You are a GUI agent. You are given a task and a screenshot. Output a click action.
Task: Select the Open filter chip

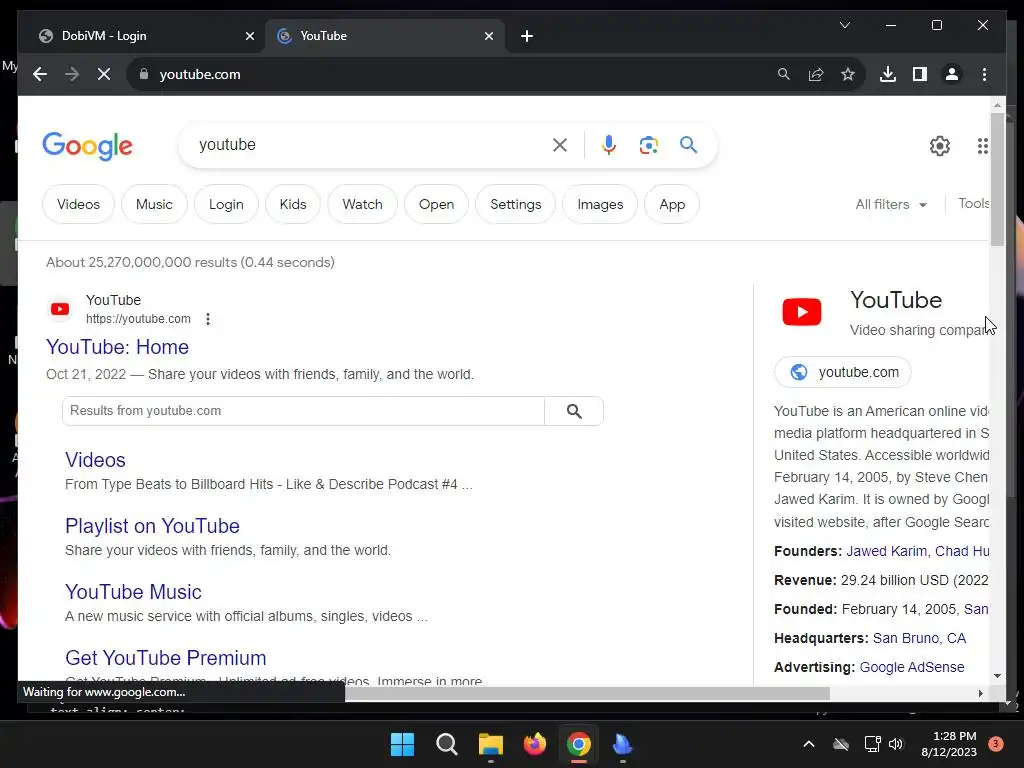[x=436, y=204]
